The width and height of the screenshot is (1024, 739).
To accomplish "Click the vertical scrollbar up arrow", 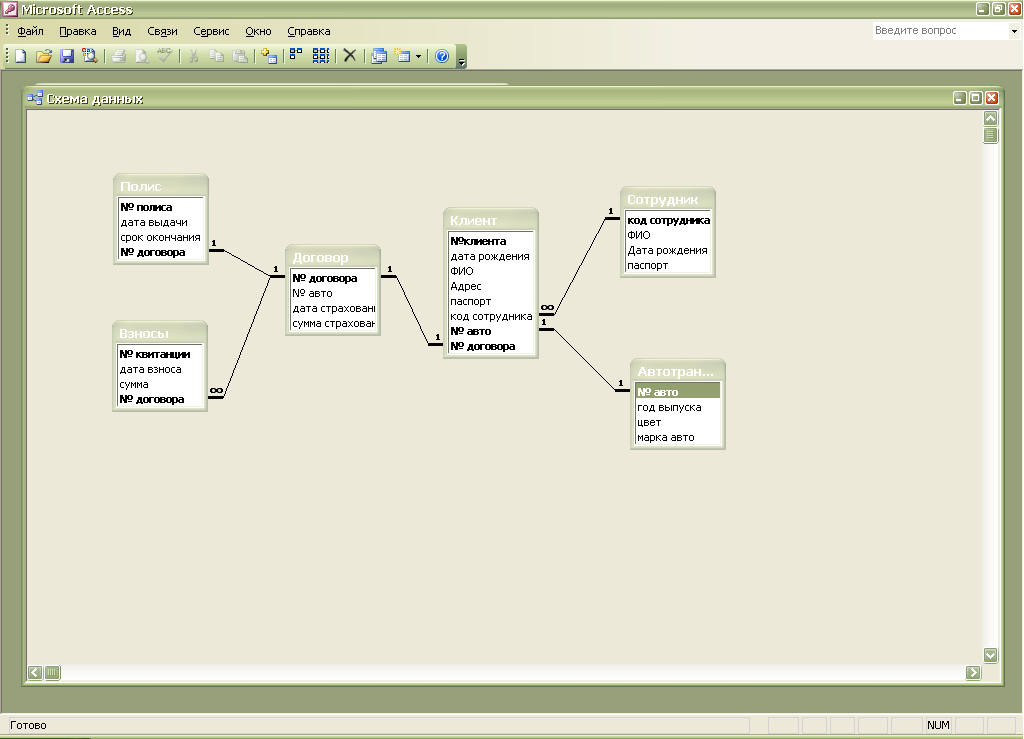I will coord(991,118).
